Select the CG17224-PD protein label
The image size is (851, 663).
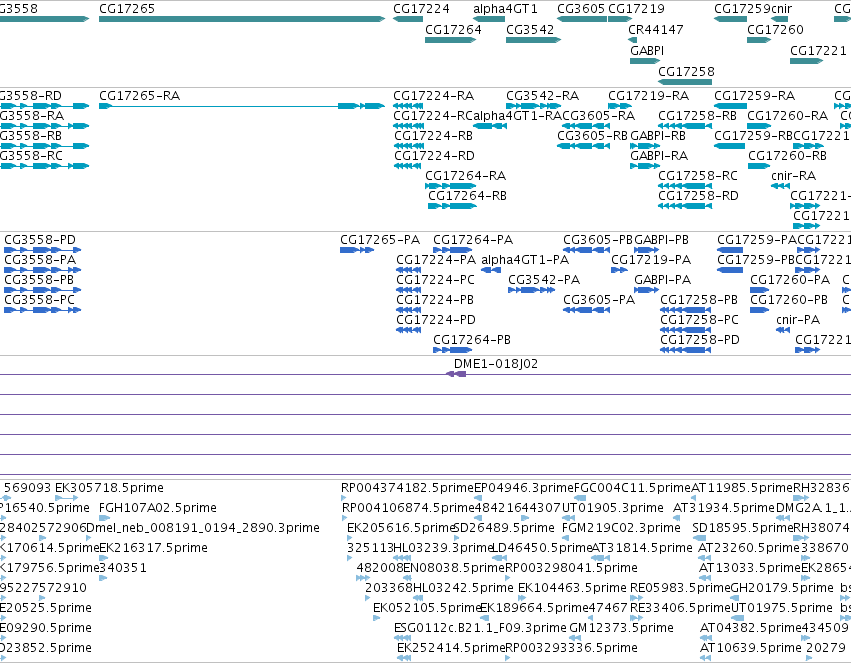click(x=436, y=320)
